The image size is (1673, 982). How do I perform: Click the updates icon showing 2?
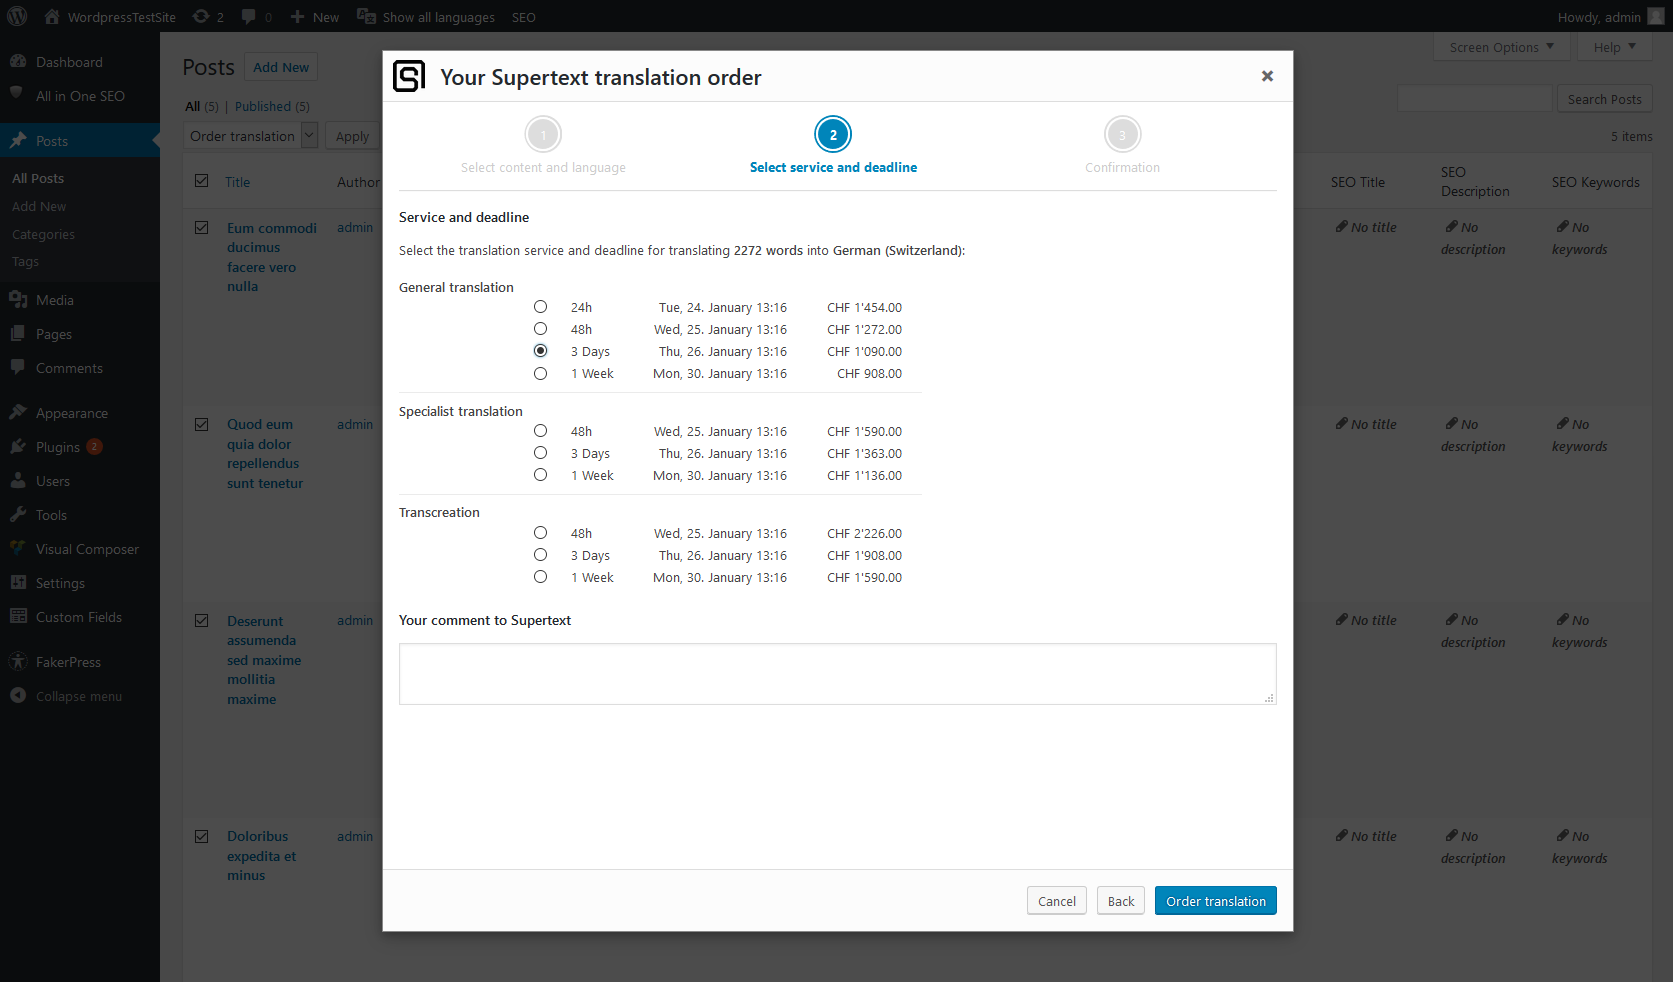(201, 17)
